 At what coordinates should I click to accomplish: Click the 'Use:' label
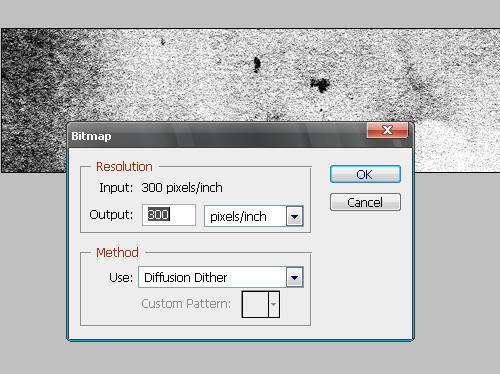click(121, 277)
